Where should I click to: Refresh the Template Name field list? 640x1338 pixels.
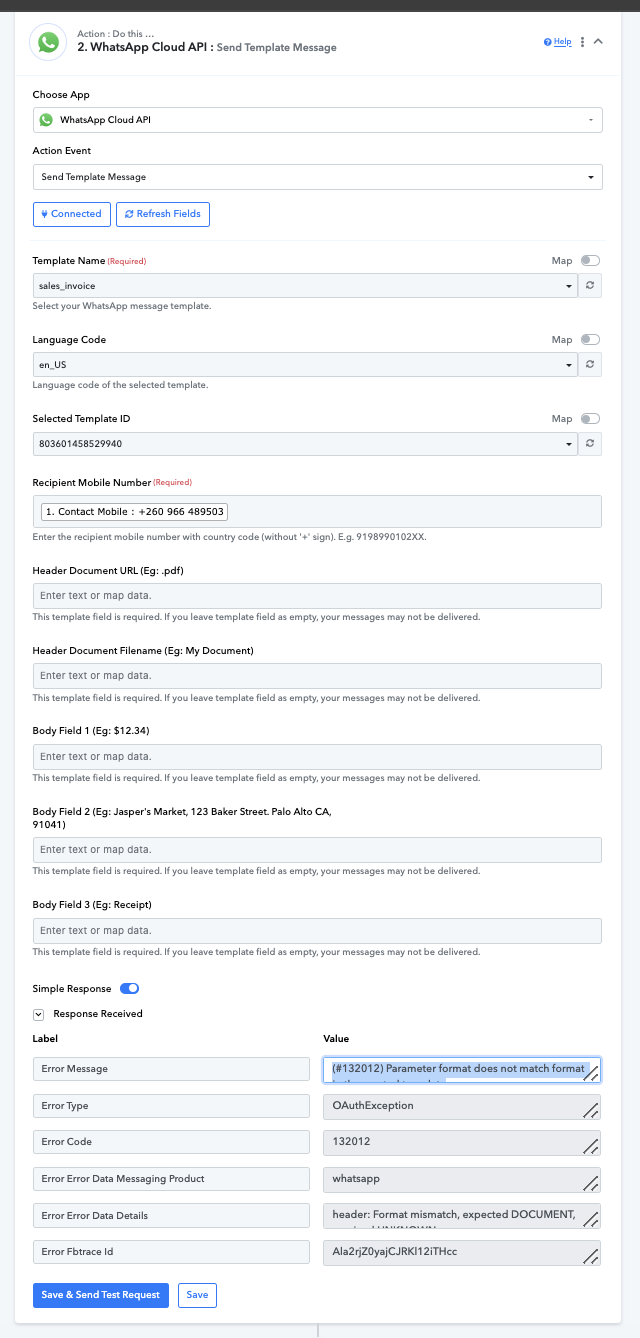[590, 286]
